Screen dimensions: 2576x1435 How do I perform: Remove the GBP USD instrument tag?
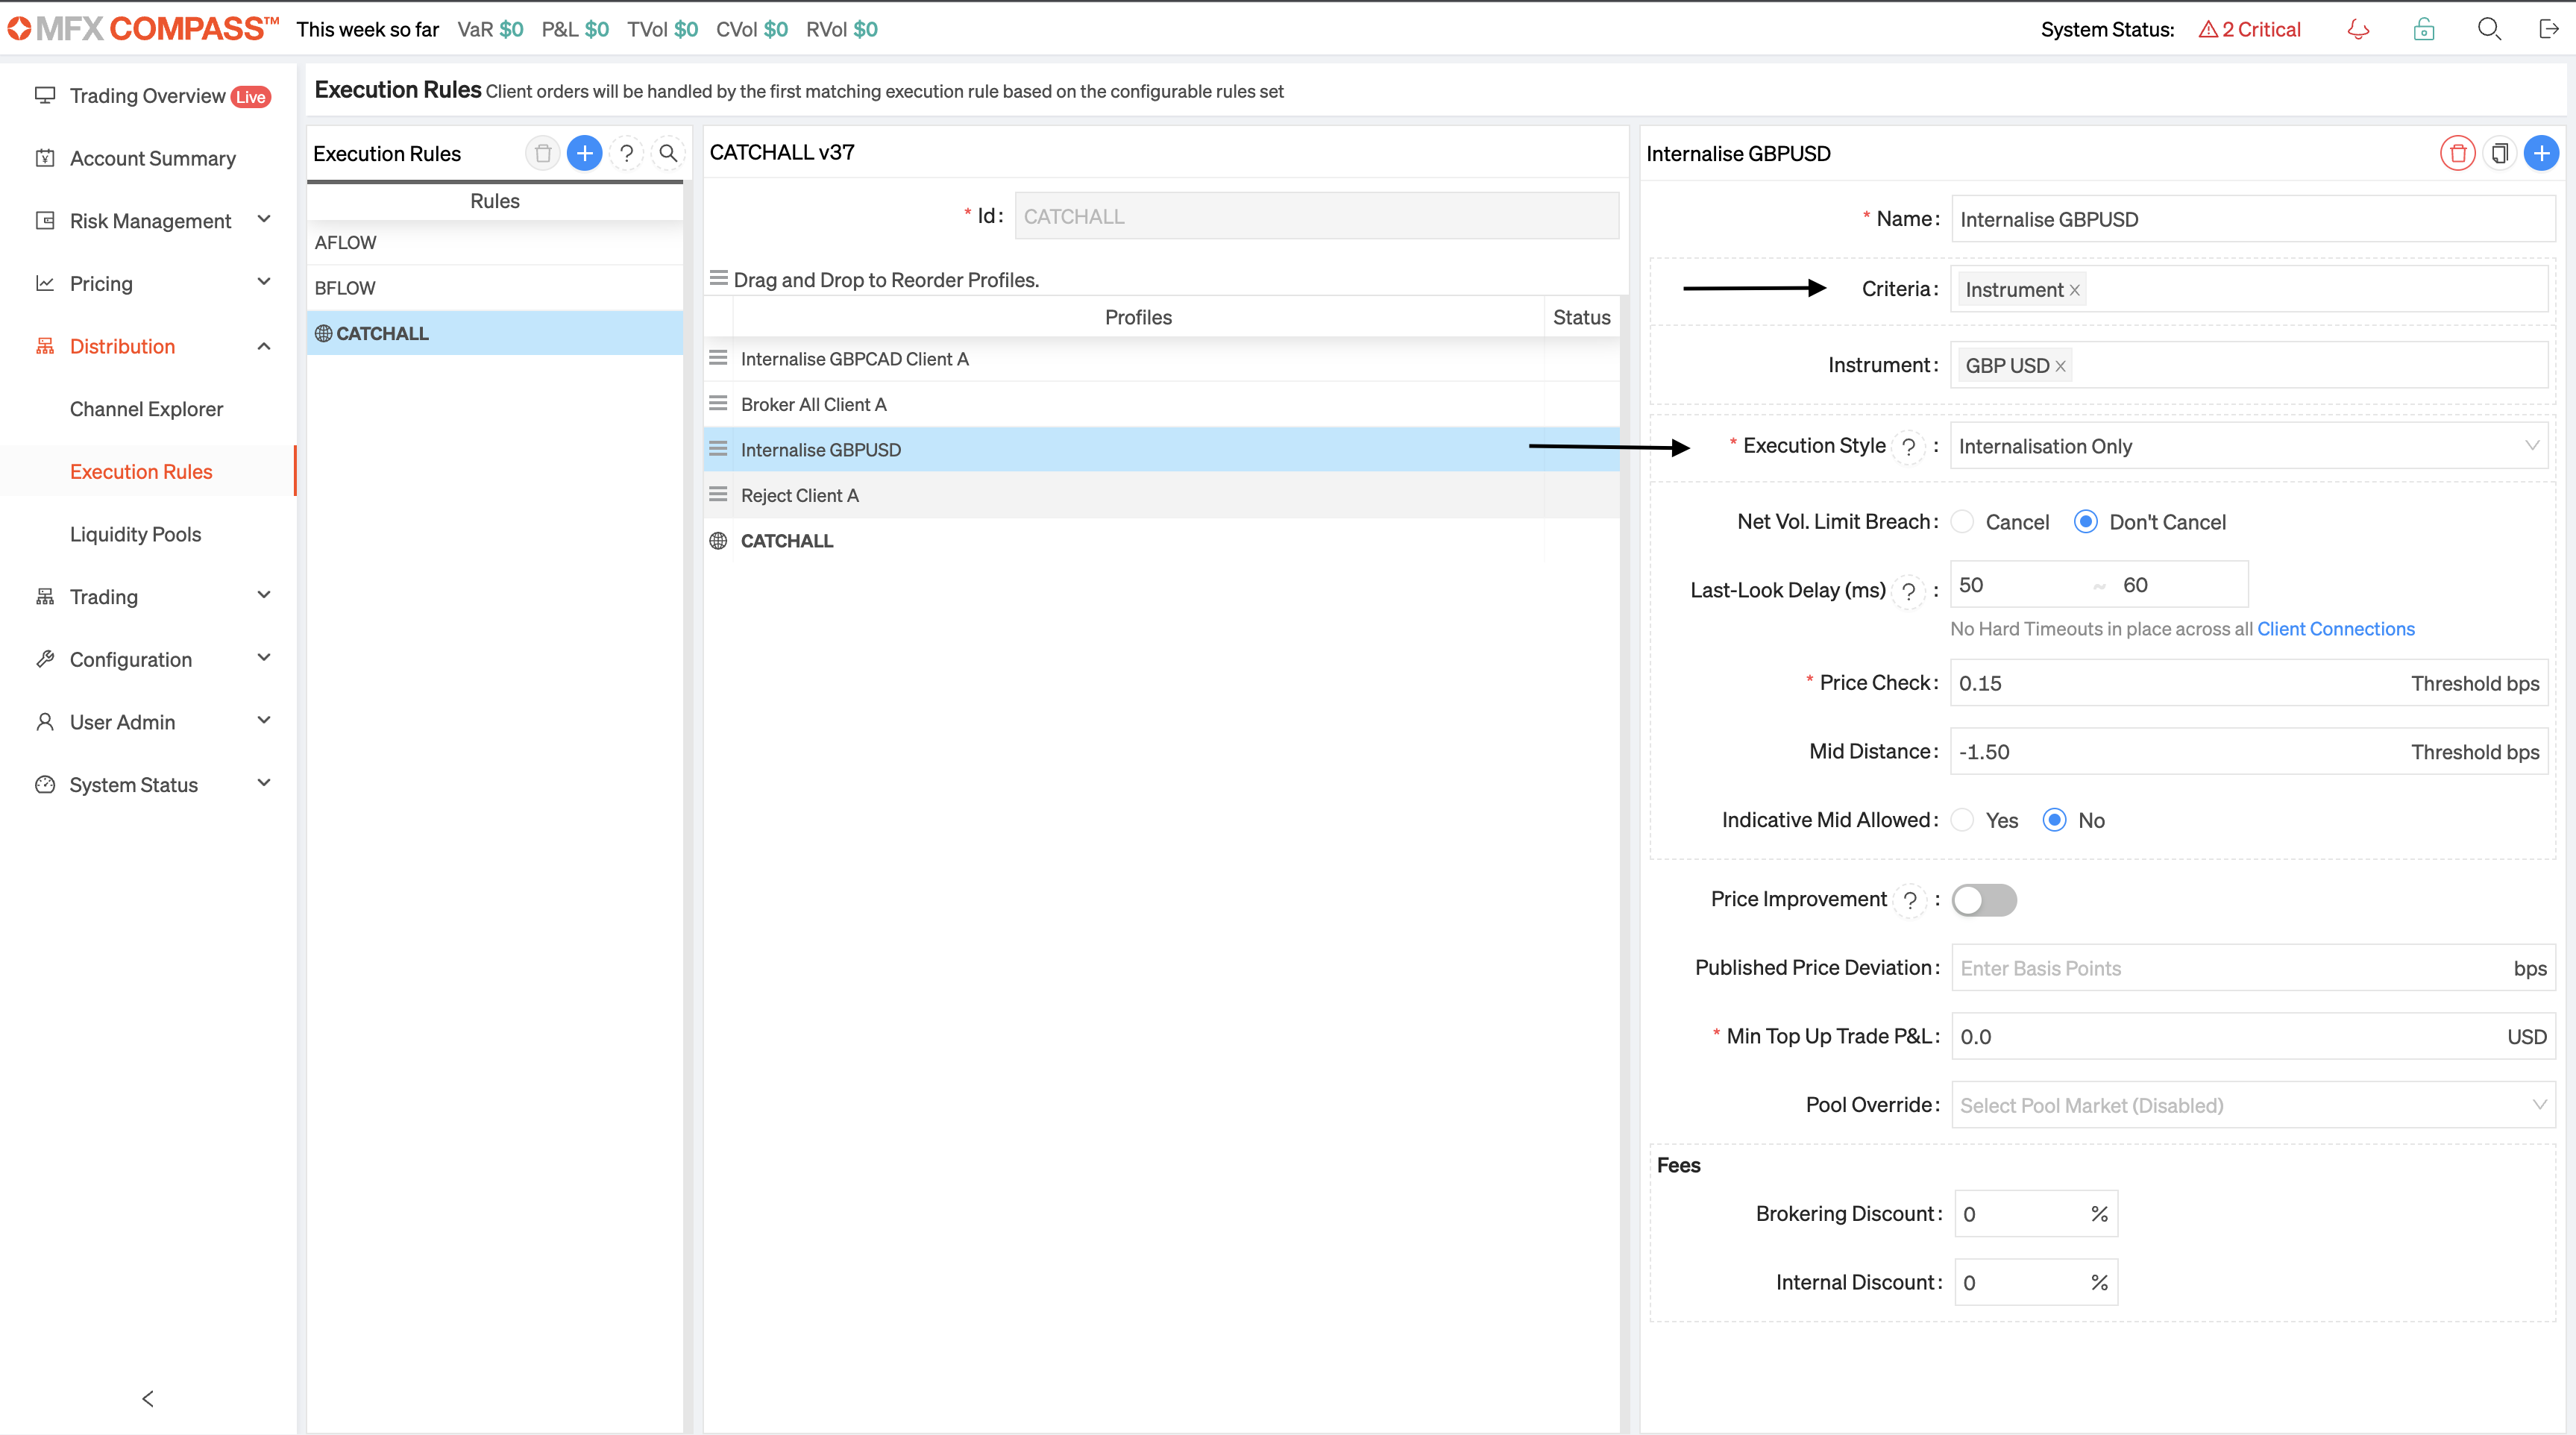[x=2060, y=366]
